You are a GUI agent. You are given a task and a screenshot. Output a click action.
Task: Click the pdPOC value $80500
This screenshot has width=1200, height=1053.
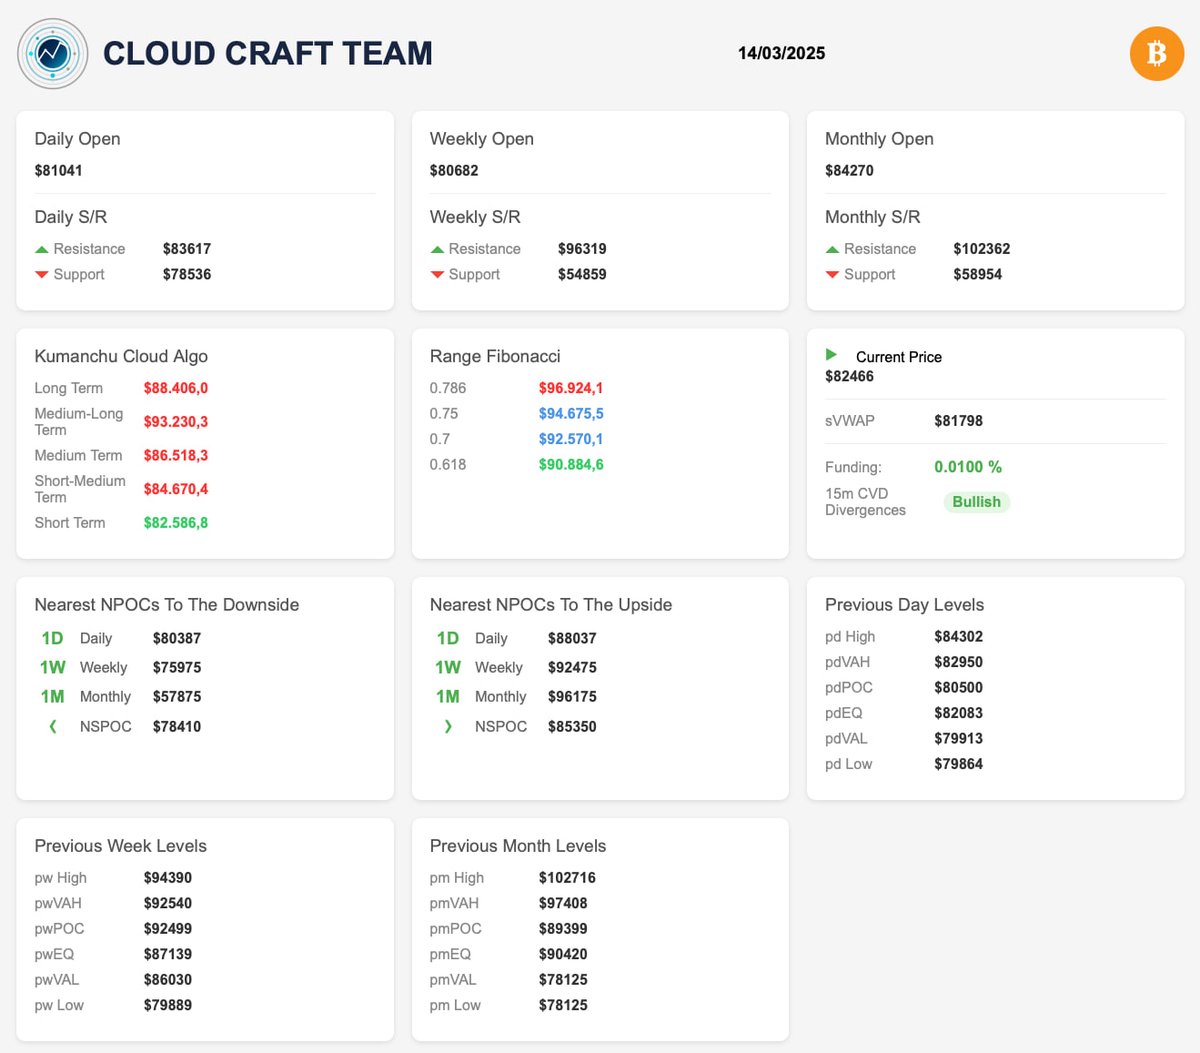click(x=958, y=688)
